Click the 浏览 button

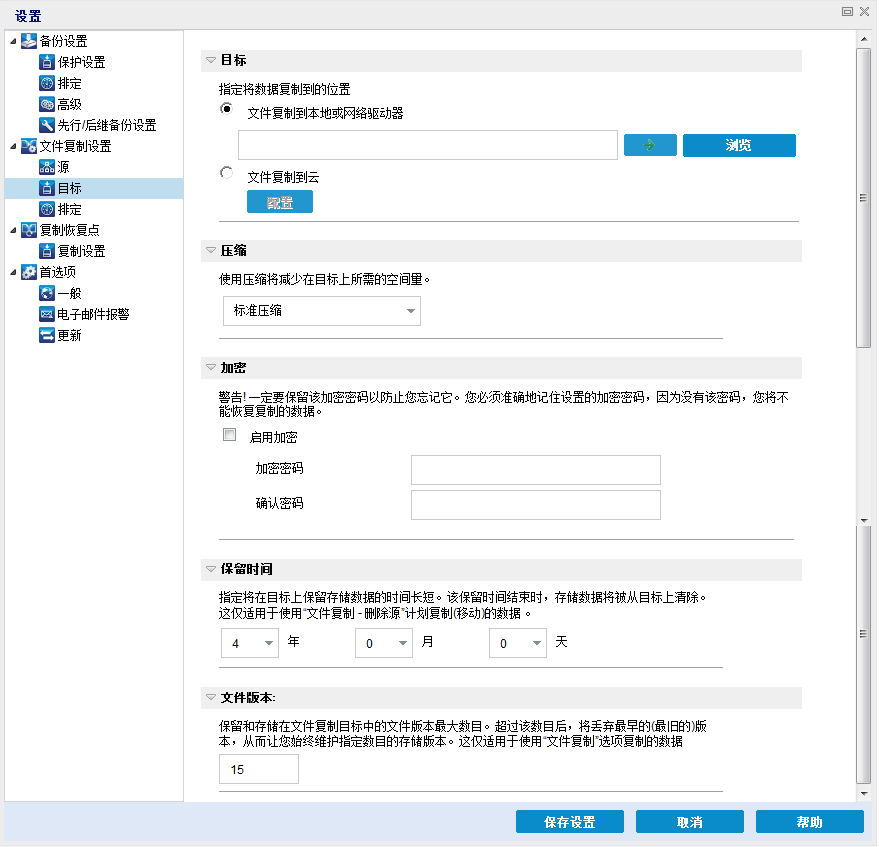(x=738, y=145)
